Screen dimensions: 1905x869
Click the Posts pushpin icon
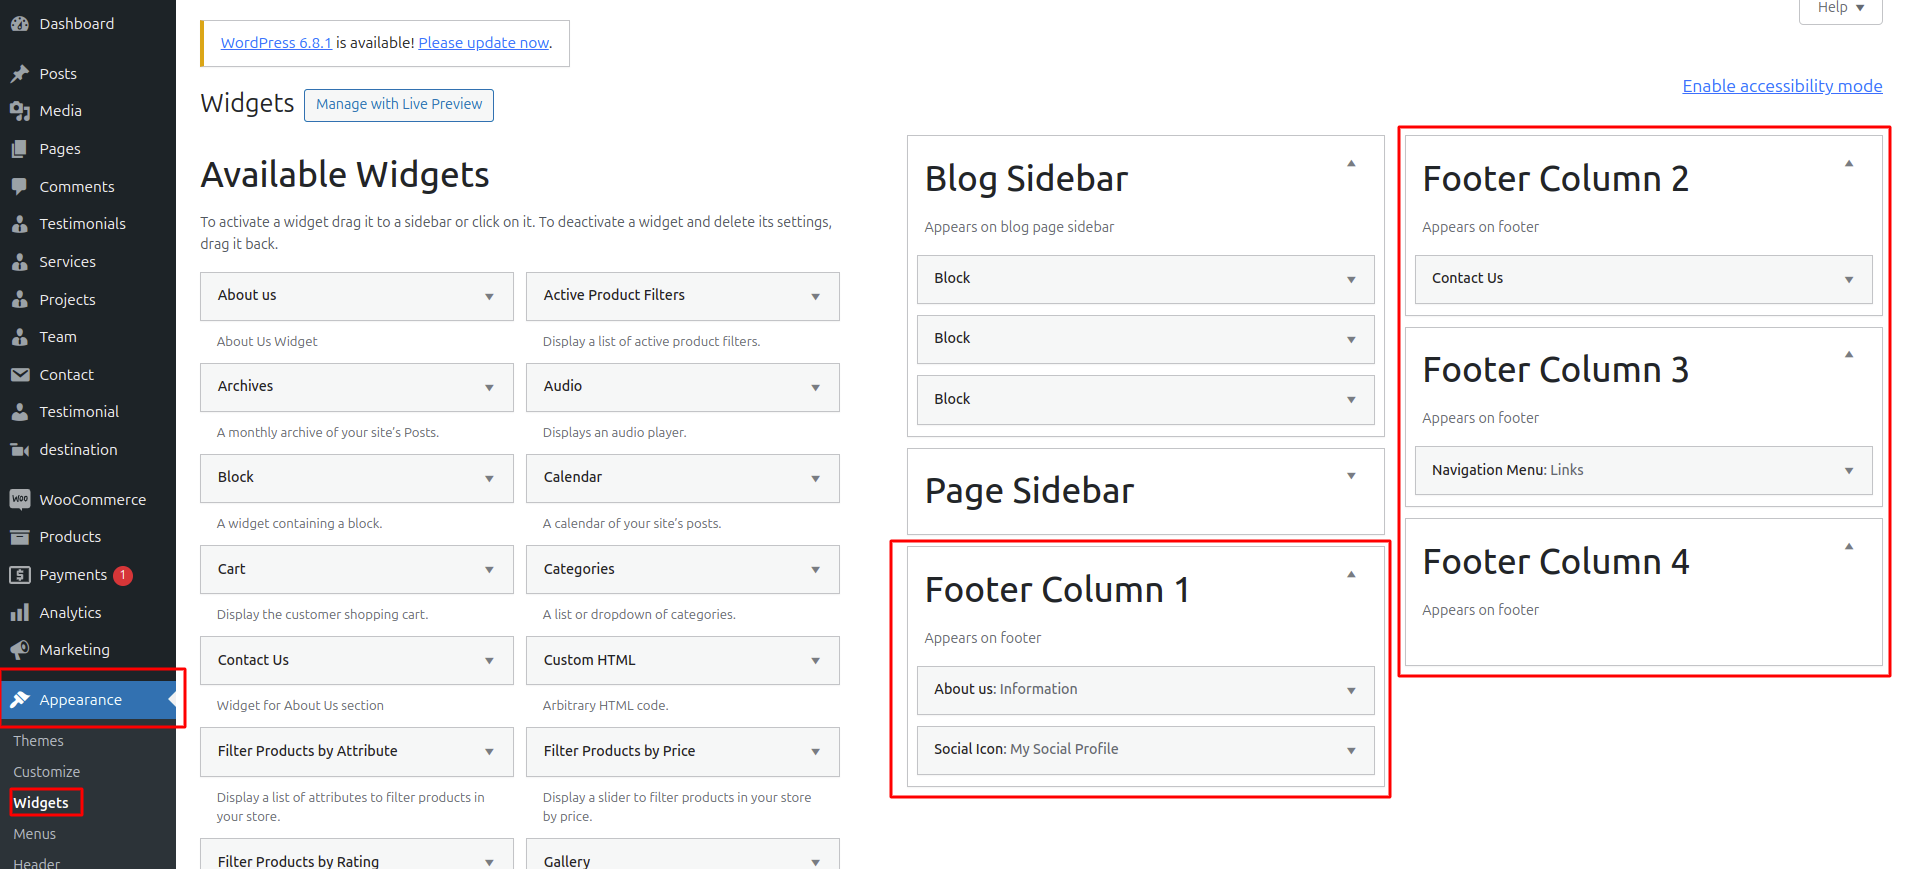[x=19, y=74]
